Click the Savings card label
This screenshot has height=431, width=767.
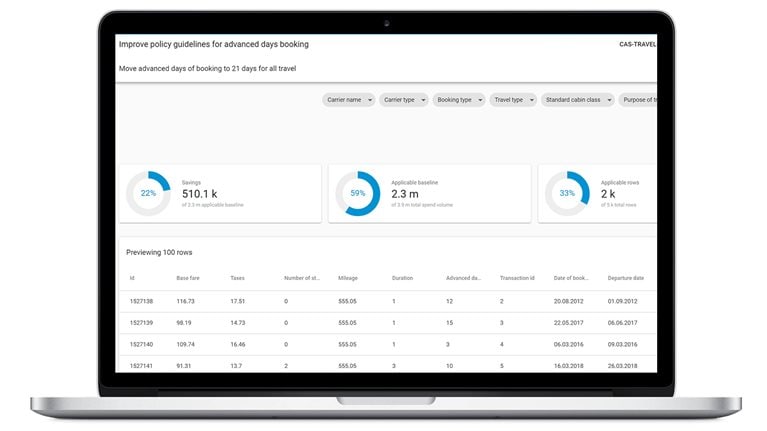pyautogui.click(x=191, y=182)
